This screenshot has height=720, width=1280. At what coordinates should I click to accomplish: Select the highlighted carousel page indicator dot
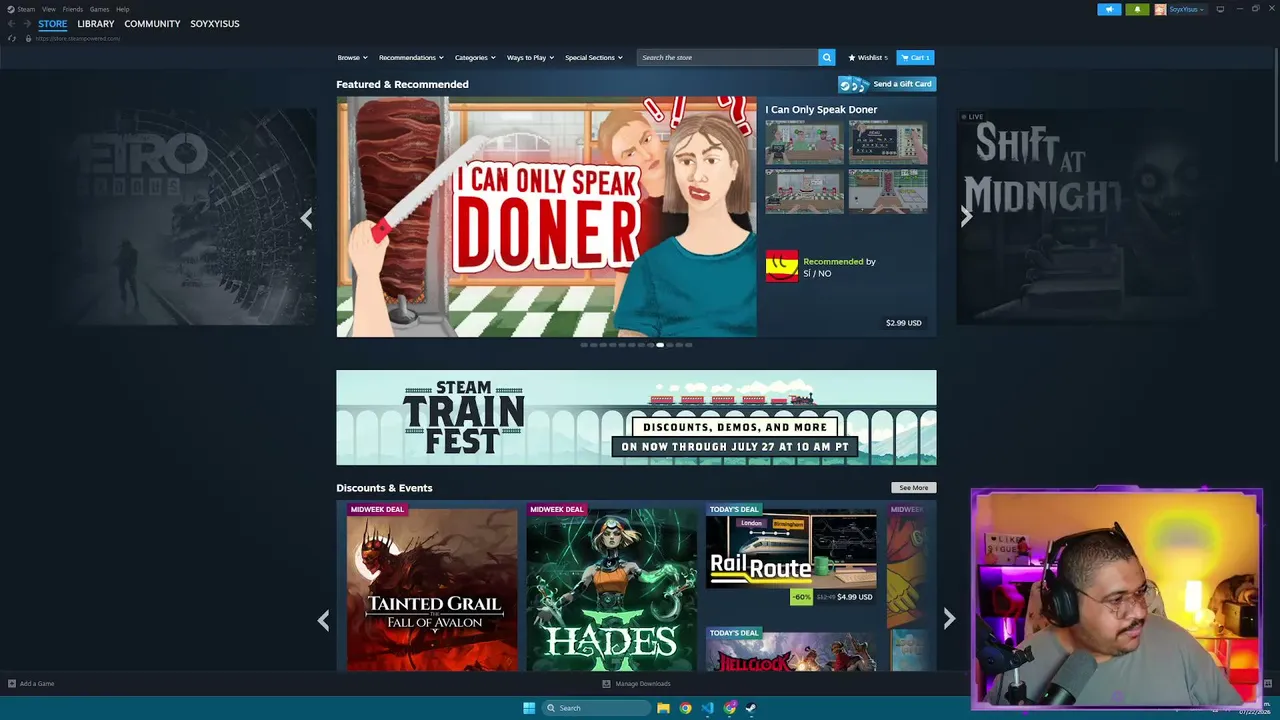click(660, 345)
